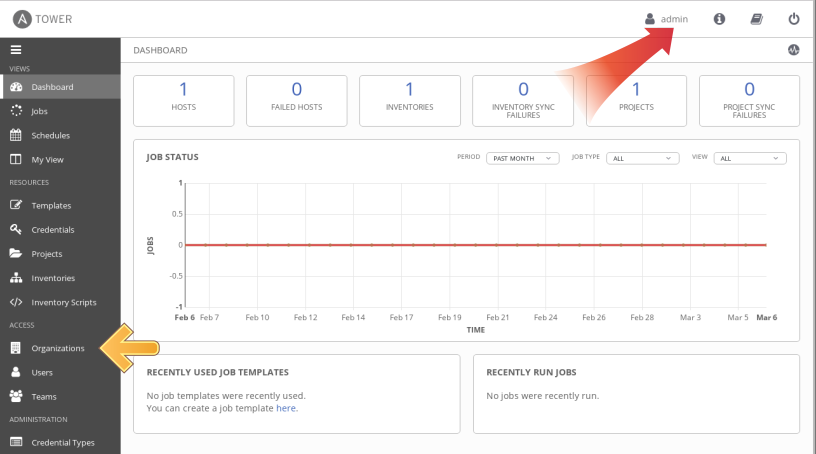
Task: Click the 'Recently Used Job Templates' heading
Action: coord(218,372)
